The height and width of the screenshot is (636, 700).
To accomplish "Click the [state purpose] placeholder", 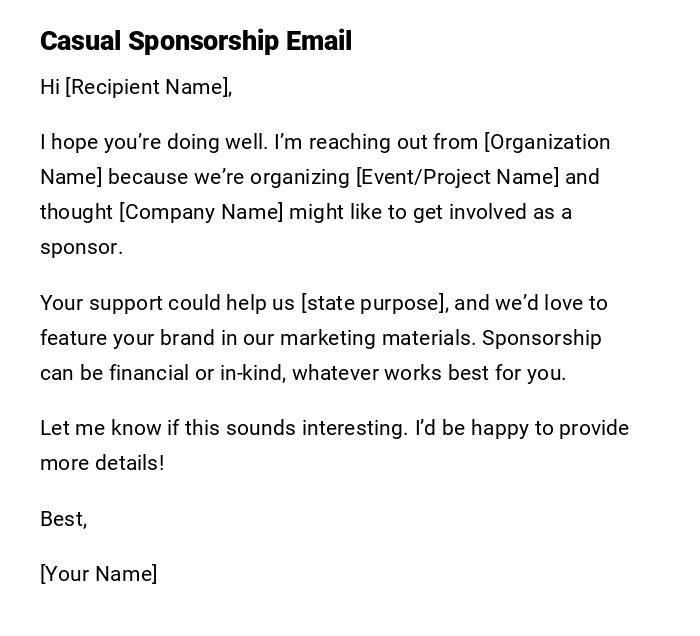I will point(373,303).
